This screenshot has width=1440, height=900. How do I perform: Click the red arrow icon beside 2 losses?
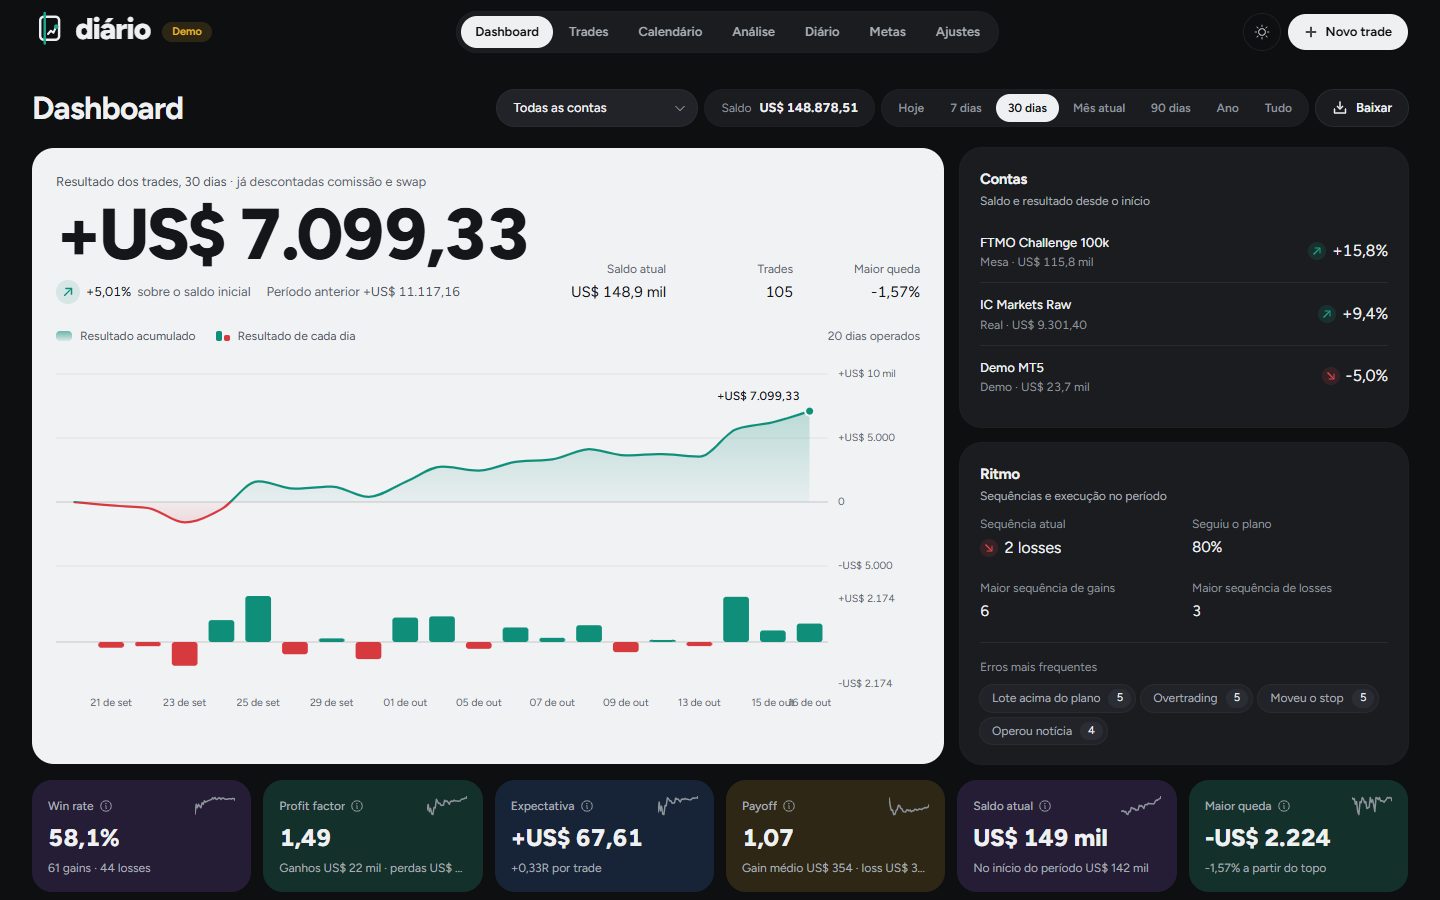tap(989, 548)
